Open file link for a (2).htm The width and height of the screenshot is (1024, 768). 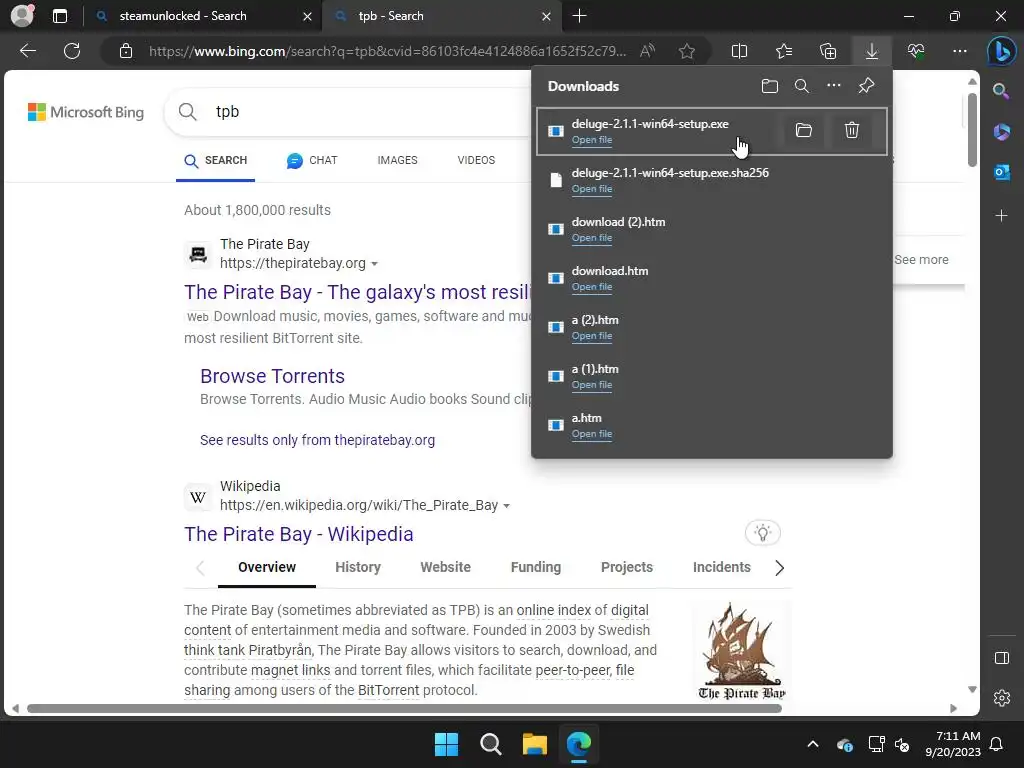592,336
